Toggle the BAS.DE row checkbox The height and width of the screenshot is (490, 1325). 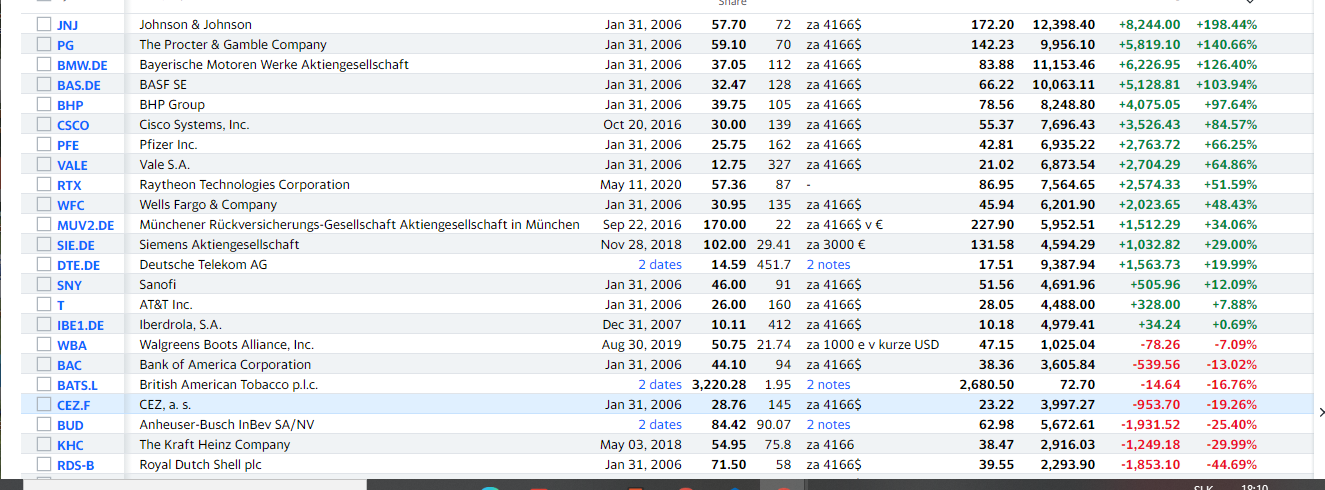pos(43,84)
